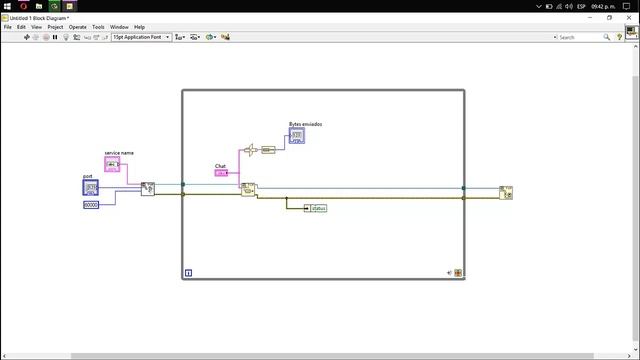The width and height of the screenshot is (640, 360).
Task: Open the View menu
Action: (37, 27)
